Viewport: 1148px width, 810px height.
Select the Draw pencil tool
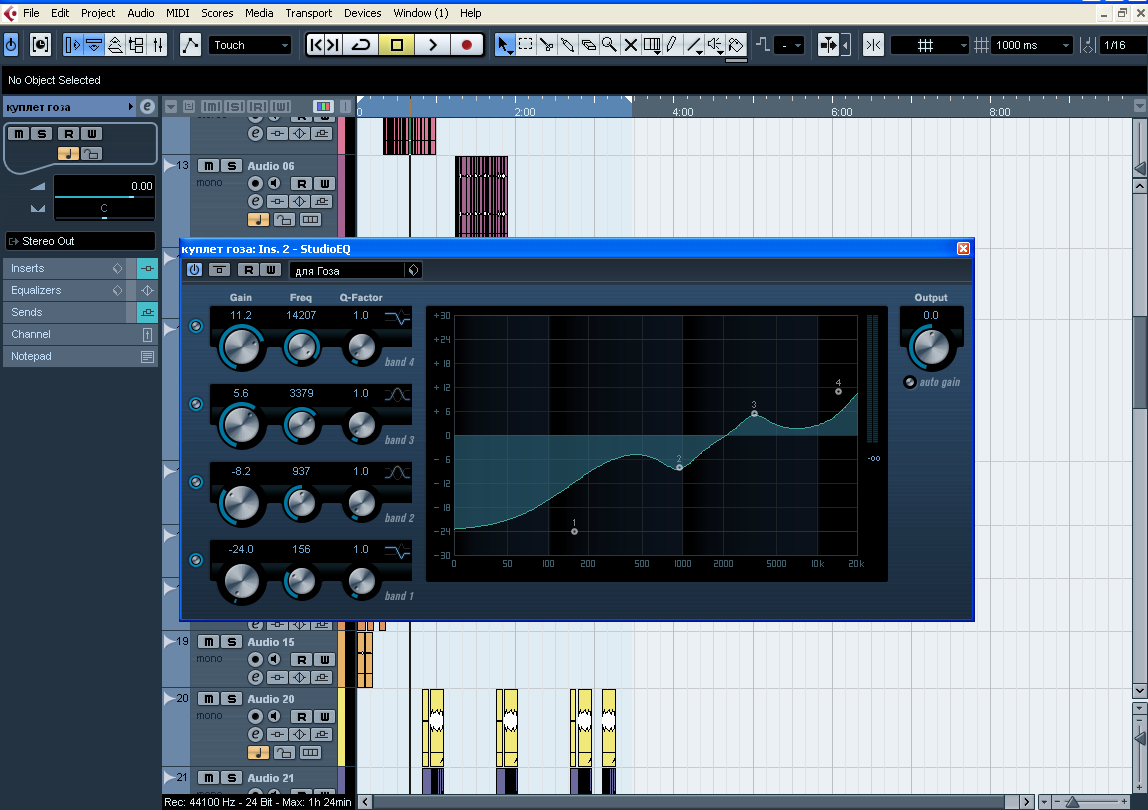[x=672, y=45]
